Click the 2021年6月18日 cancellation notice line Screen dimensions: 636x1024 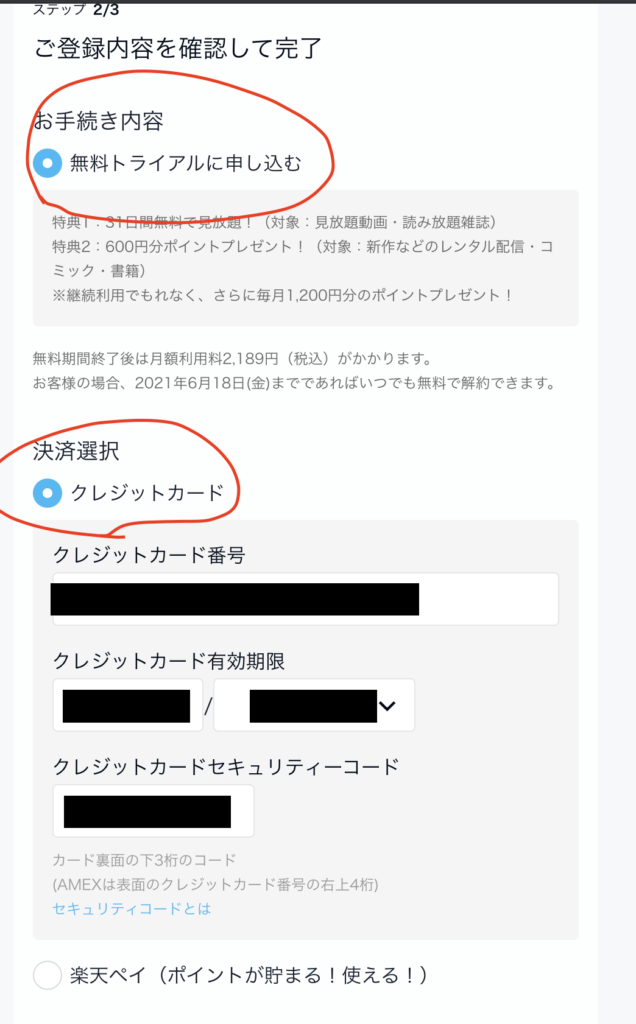294,383
